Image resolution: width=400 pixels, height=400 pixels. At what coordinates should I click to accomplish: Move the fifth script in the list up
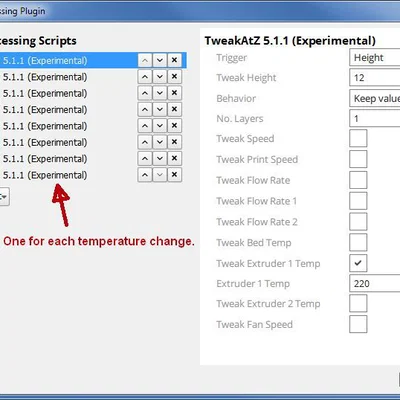pos(145,126)
